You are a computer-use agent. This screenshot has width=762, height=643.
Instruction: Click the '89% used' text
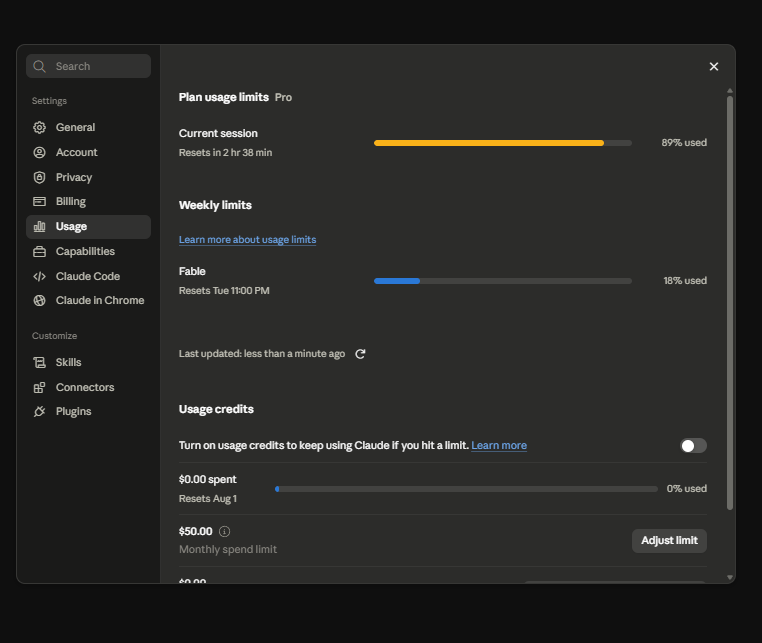click(x=684, y=143)
